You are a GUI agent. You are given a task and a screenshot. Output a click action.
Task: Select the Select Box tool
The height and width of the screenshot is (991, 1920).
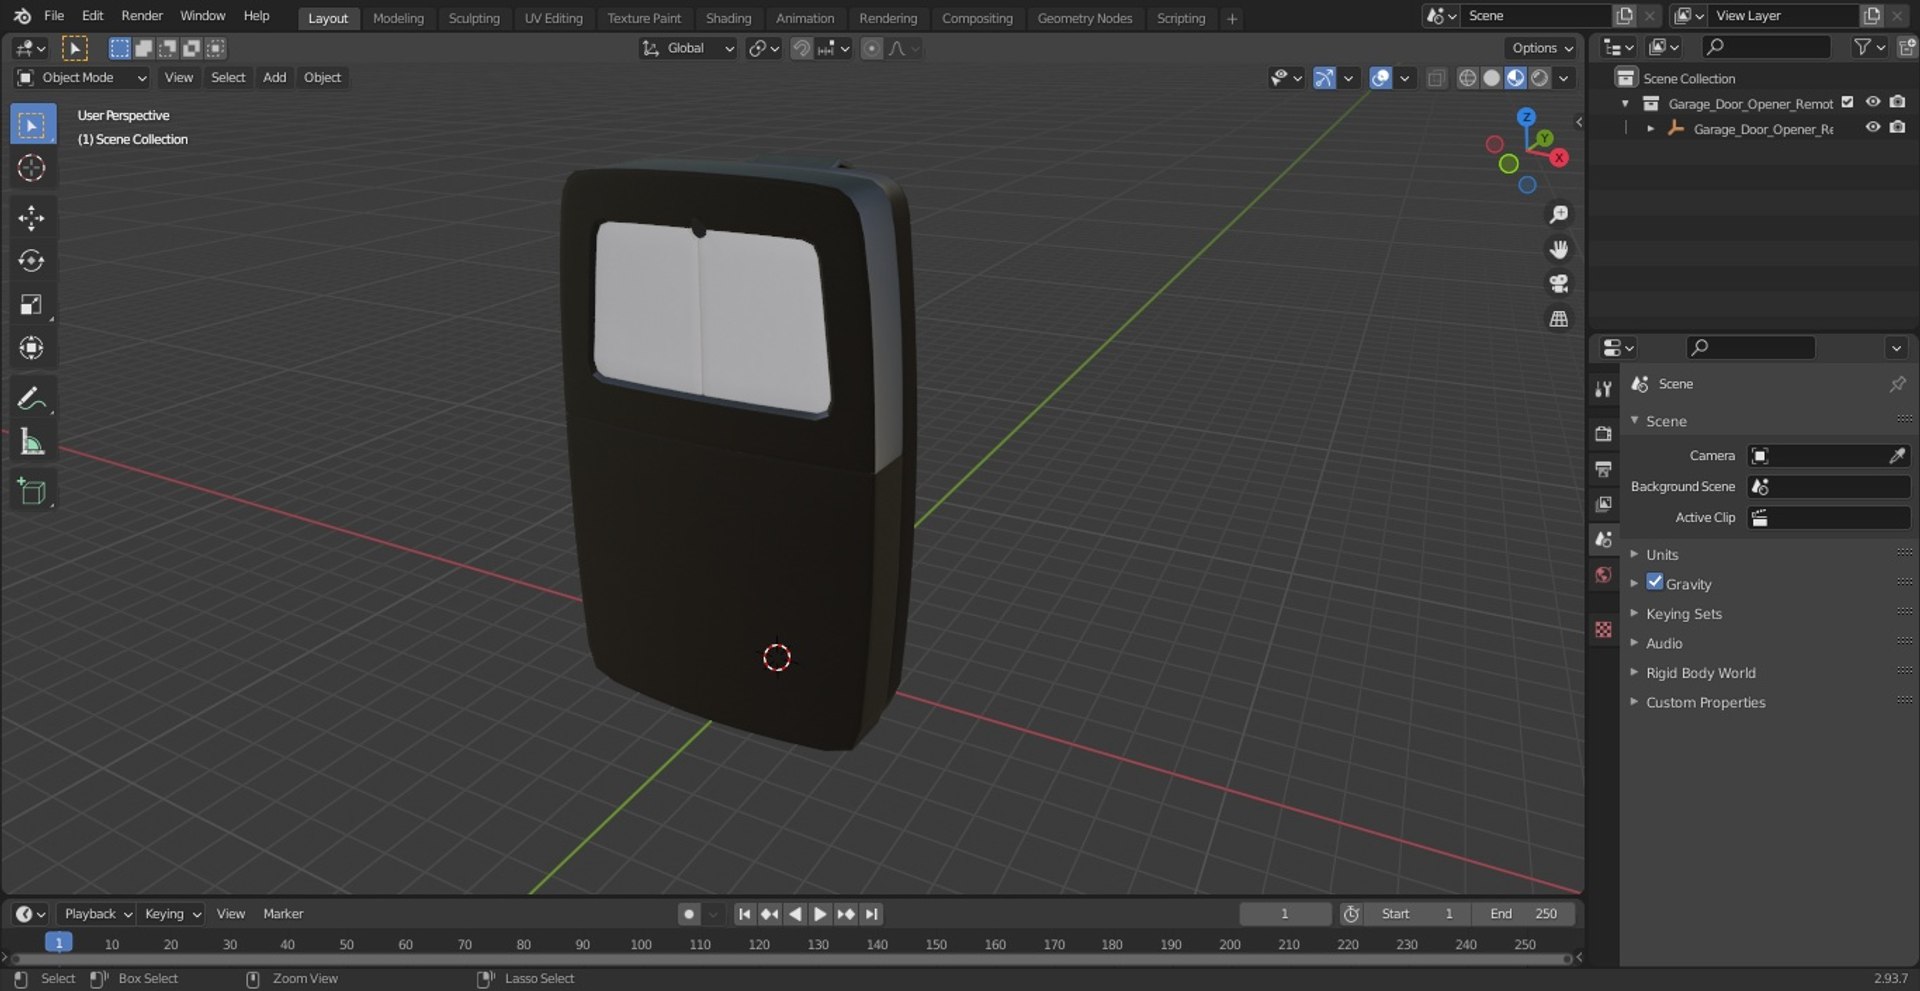click(x=32, y=125)
